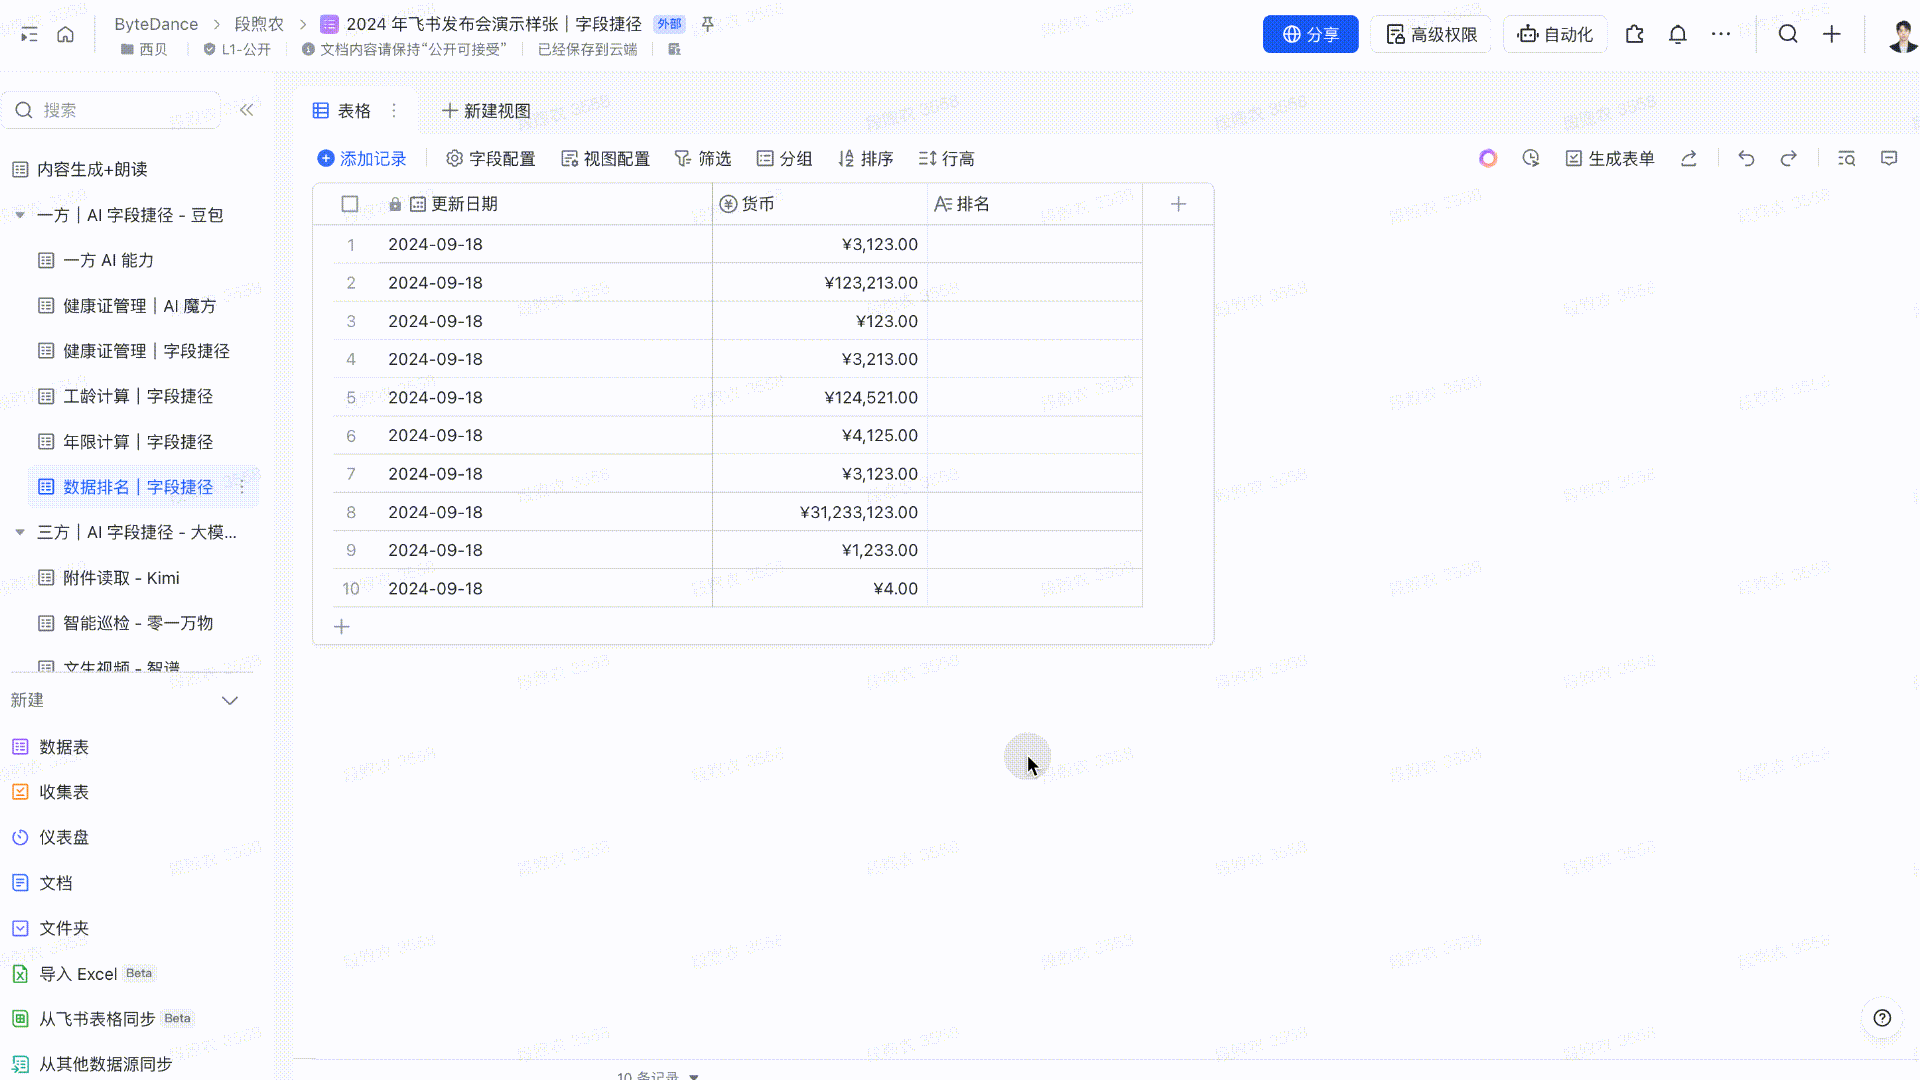Open the search magnifier in header

point(1788,34)
